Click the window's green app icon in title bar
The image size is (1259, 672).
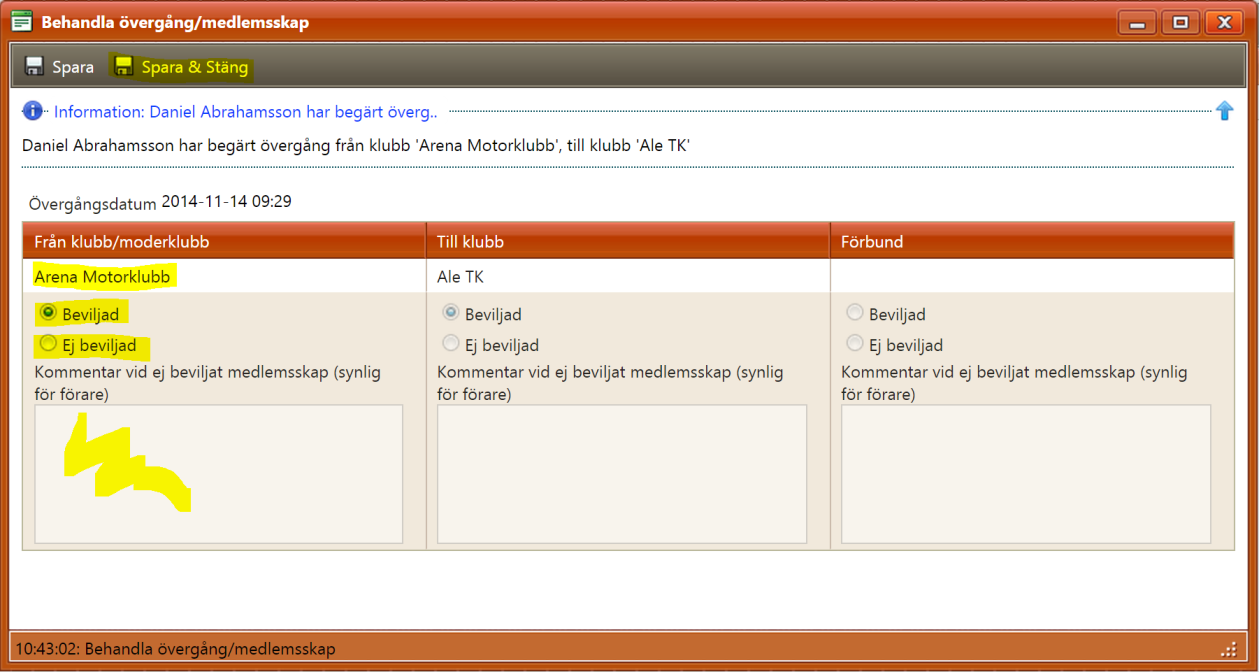tap(21, 21)
